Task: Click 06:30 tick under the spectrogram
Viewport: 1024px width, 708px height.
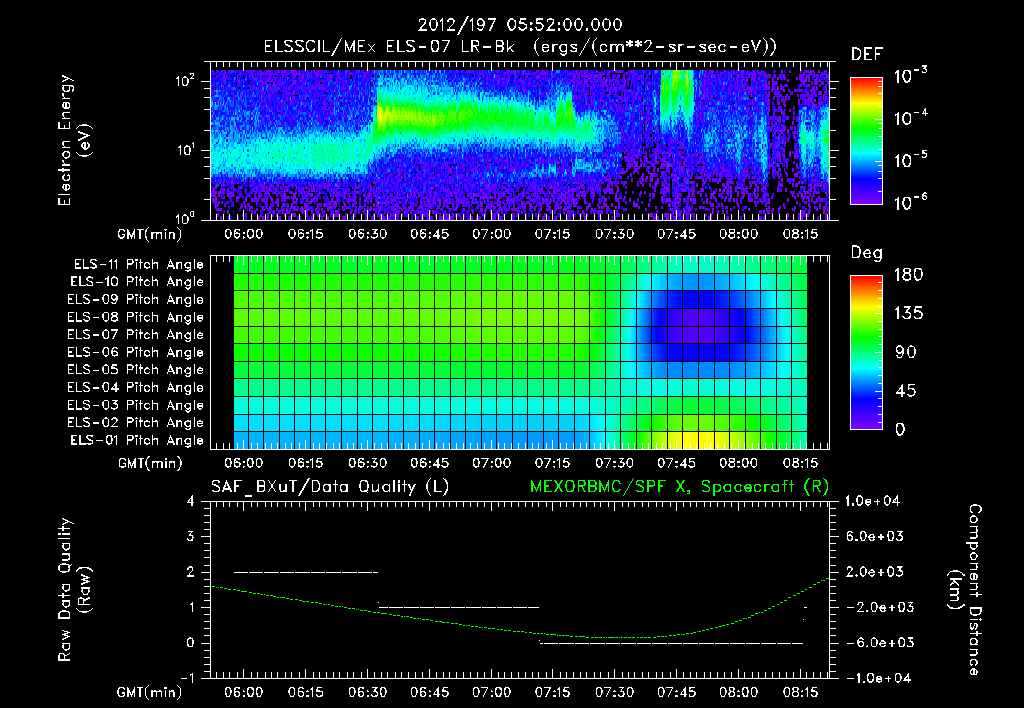Action: [368, 234]
